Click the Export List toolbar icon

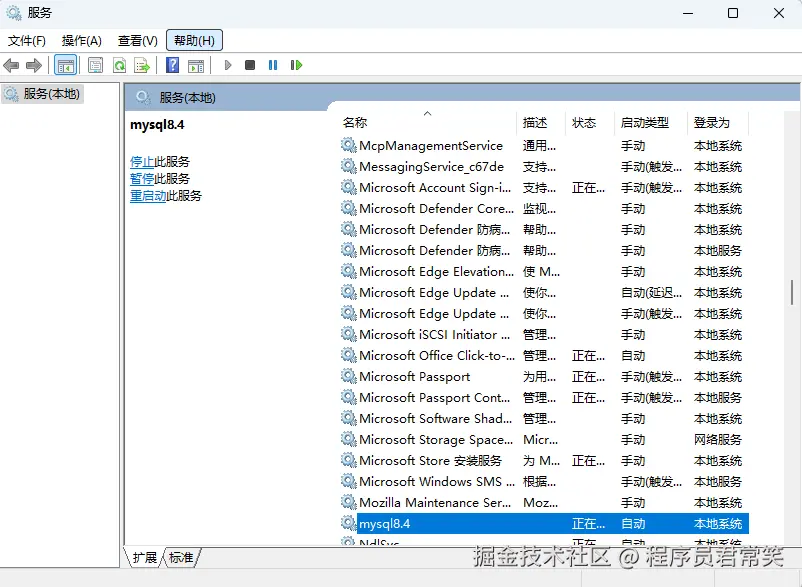(142, 65)
